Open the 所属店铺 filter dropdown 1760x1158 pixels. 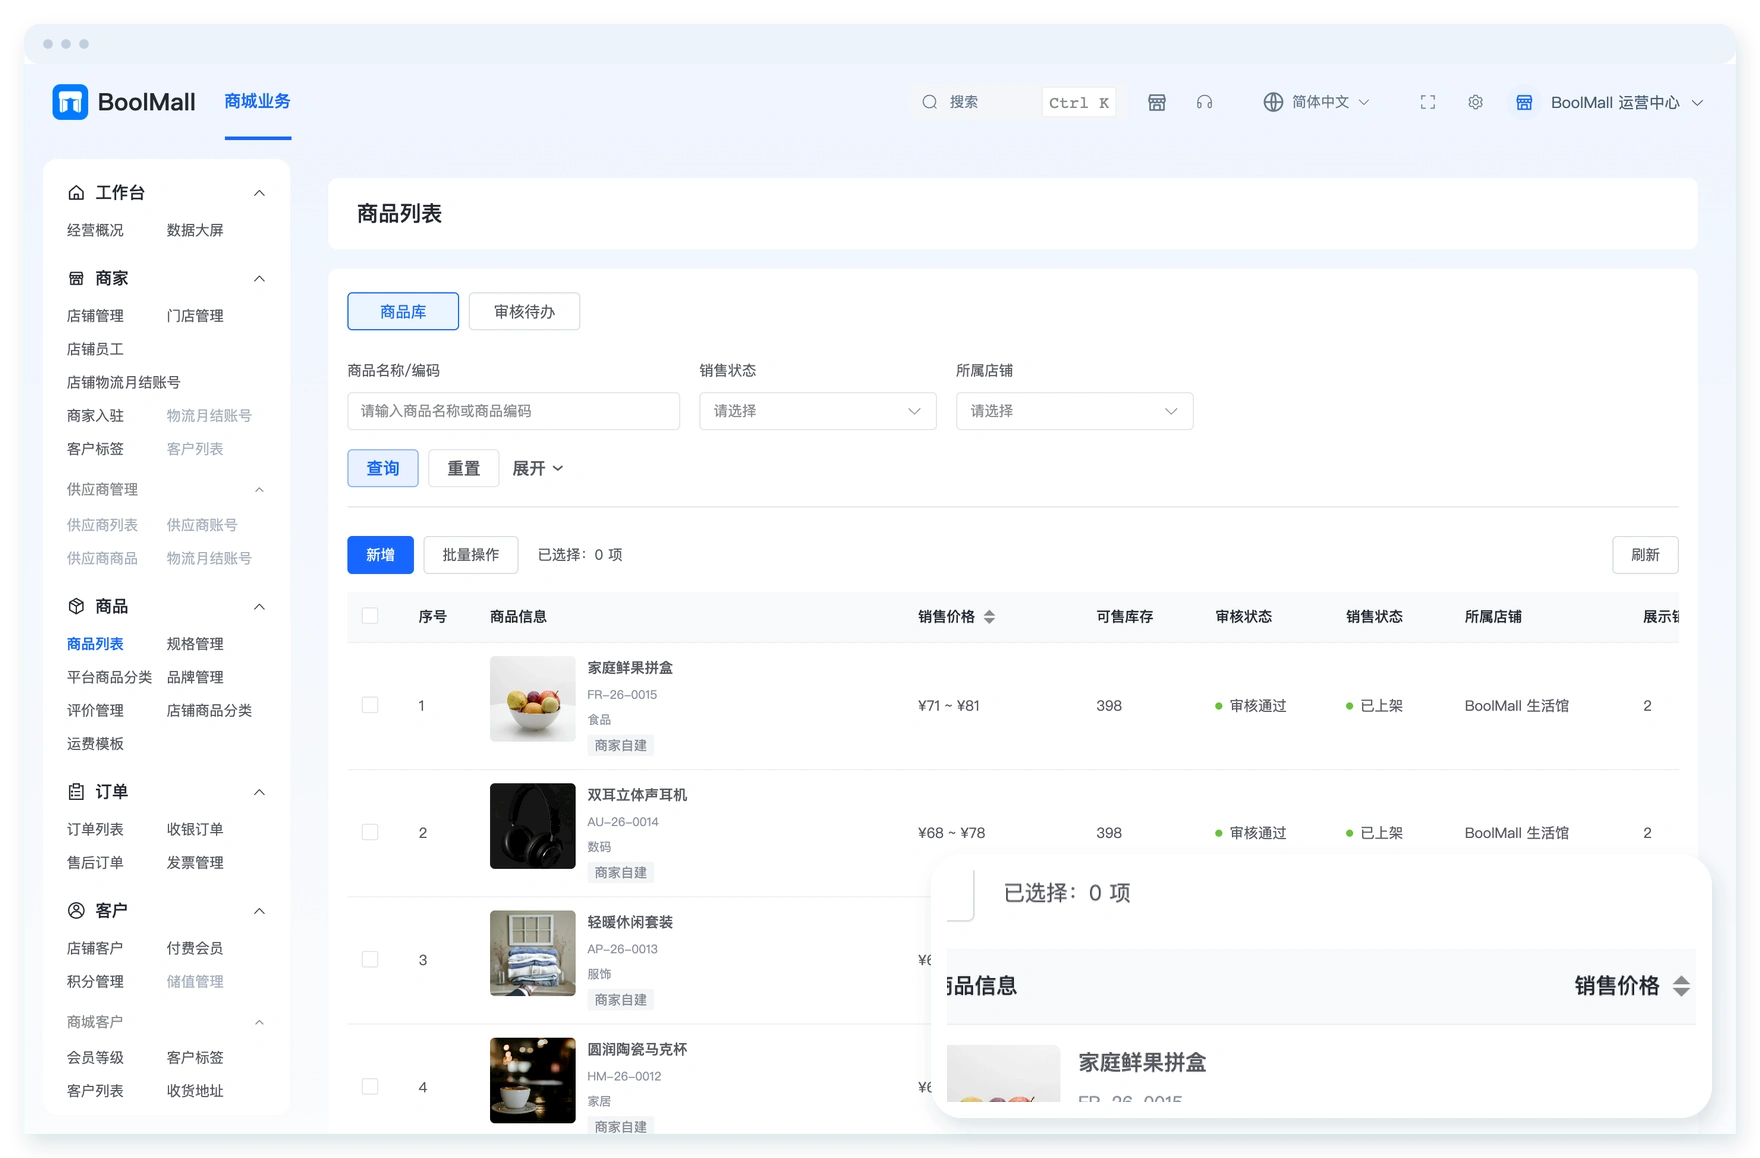pyautogui.click(x=1074, y=411)
